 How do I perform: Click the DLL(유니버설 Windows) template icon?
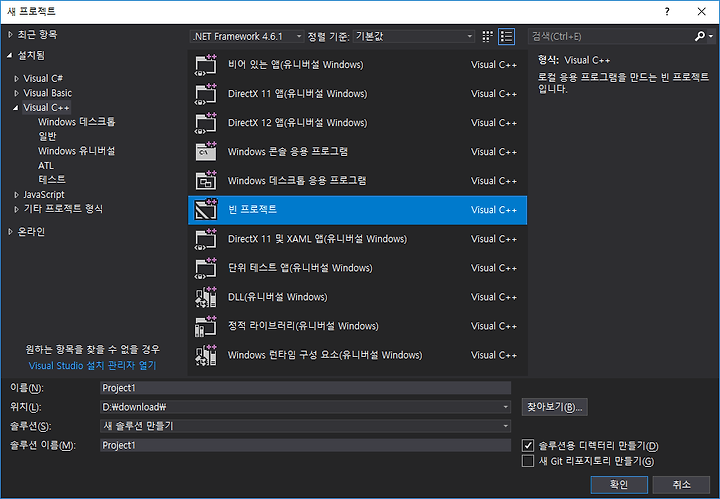pyautogui.click(x=205, y=297)
